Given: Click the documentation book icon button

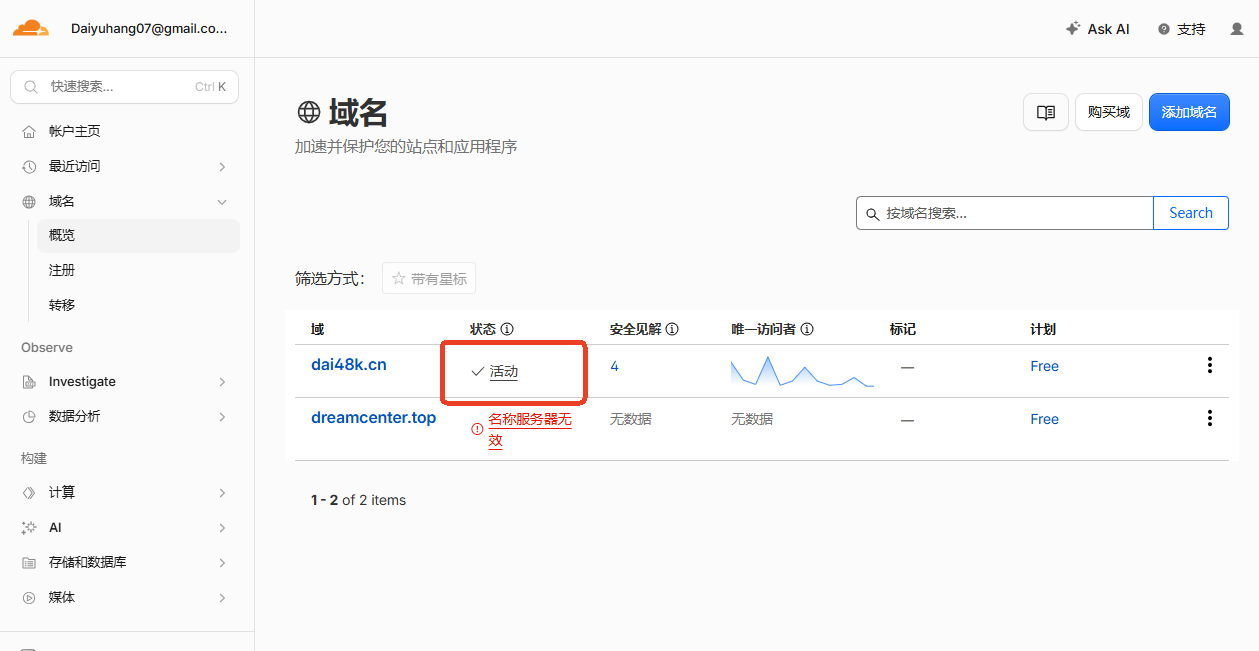Looking at the screenshot, I should point(1046,112).
